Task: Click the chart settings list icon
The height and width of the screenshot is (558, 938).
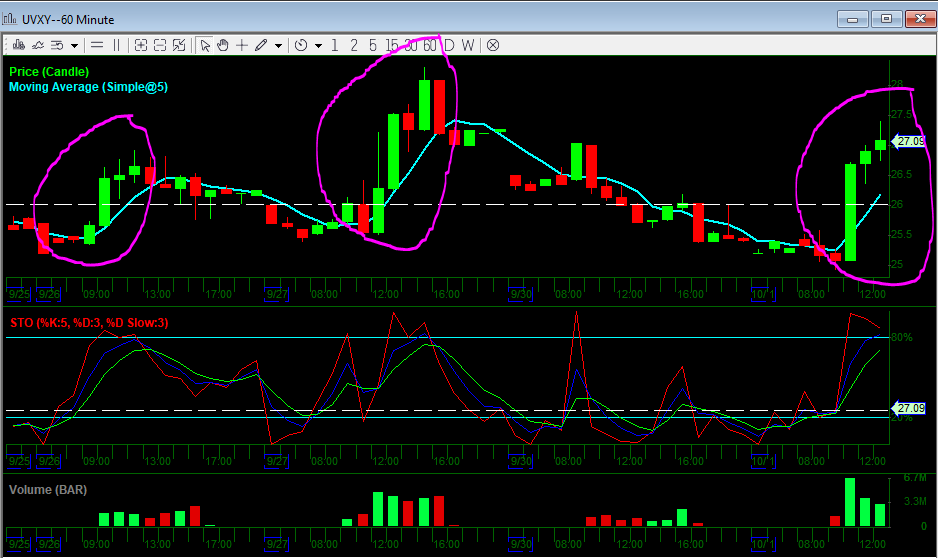Action: tap(57, 45)
